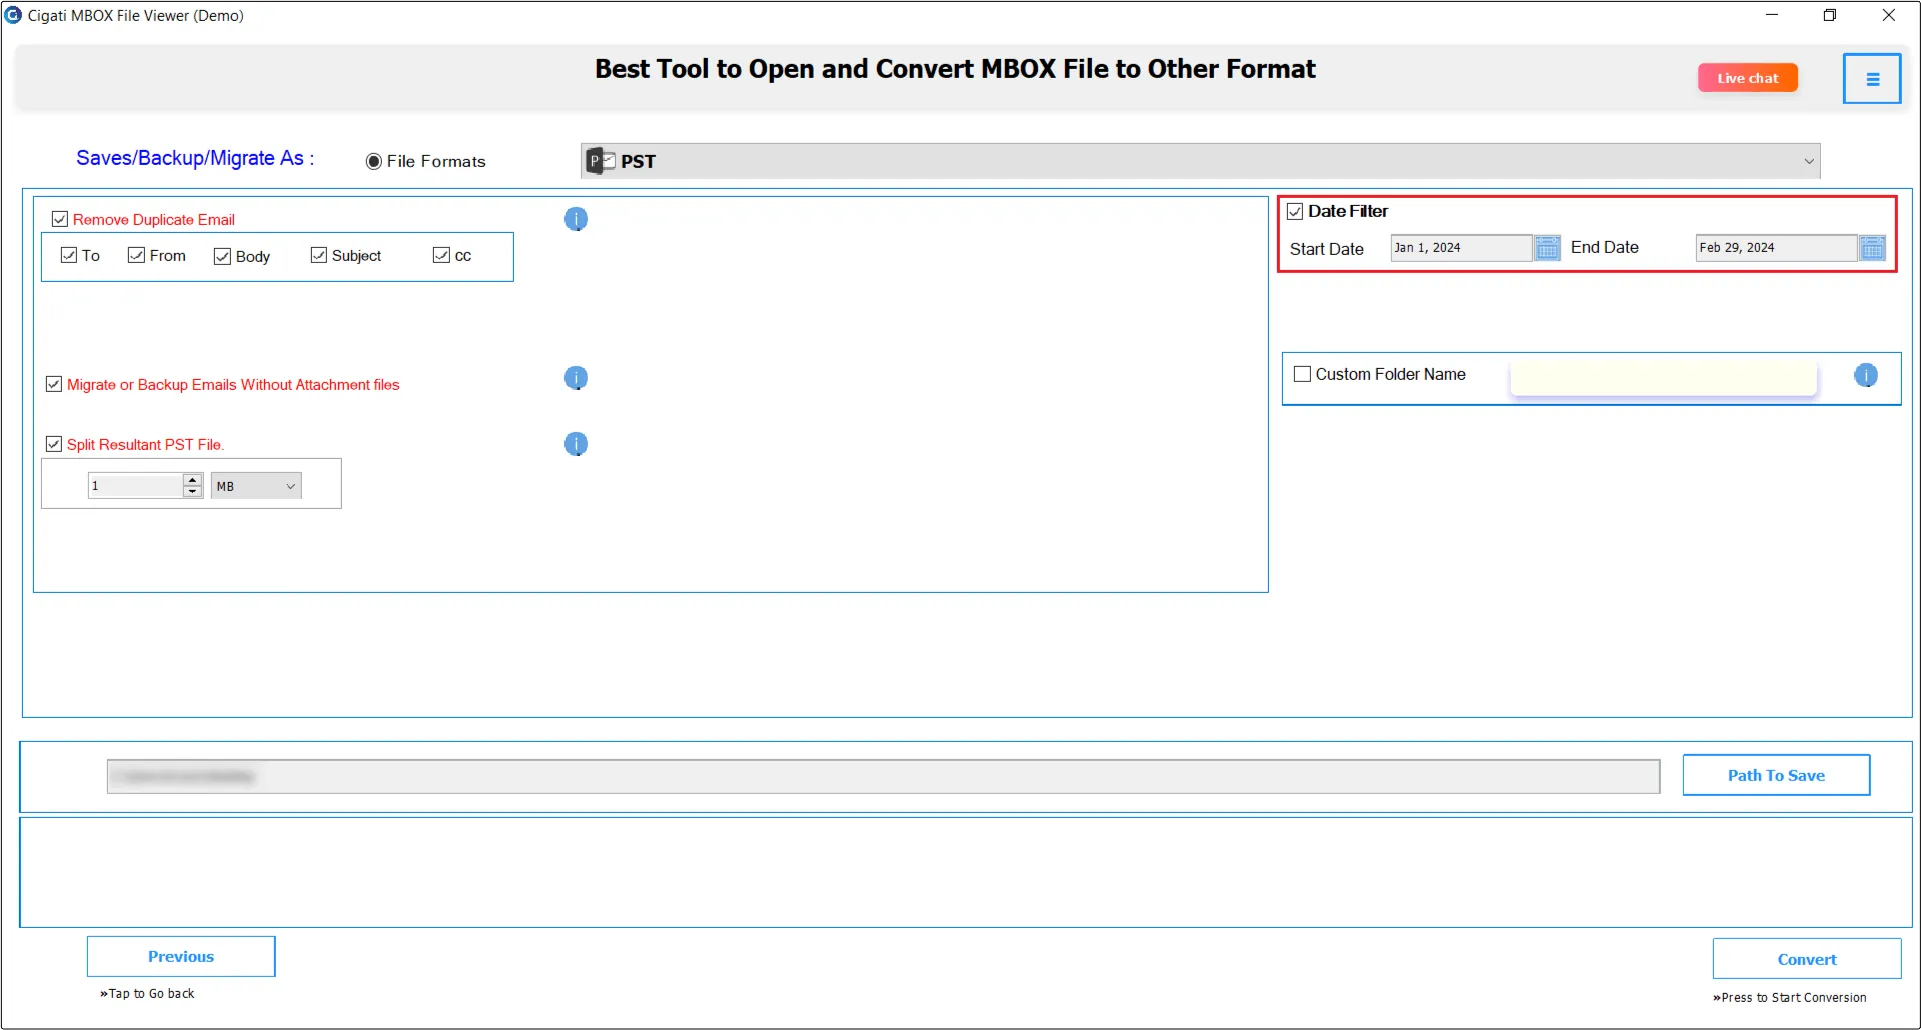Minimize the Cigati MBOX File Viewer window

pyautogui.click(x=1772, y=15)
